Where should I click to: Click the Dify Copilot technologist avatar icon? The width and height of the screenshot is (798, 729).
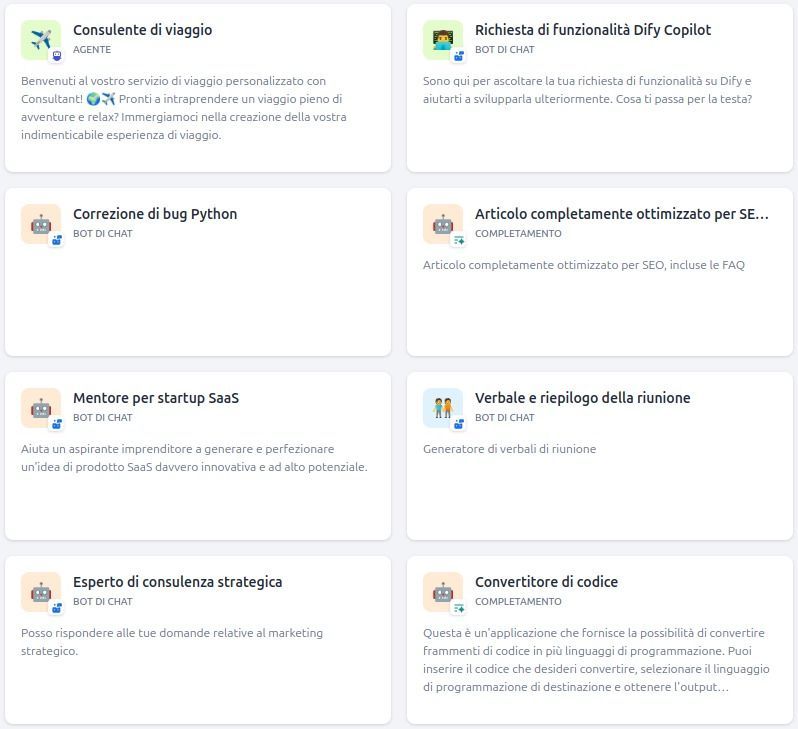[x=442, y=39]
